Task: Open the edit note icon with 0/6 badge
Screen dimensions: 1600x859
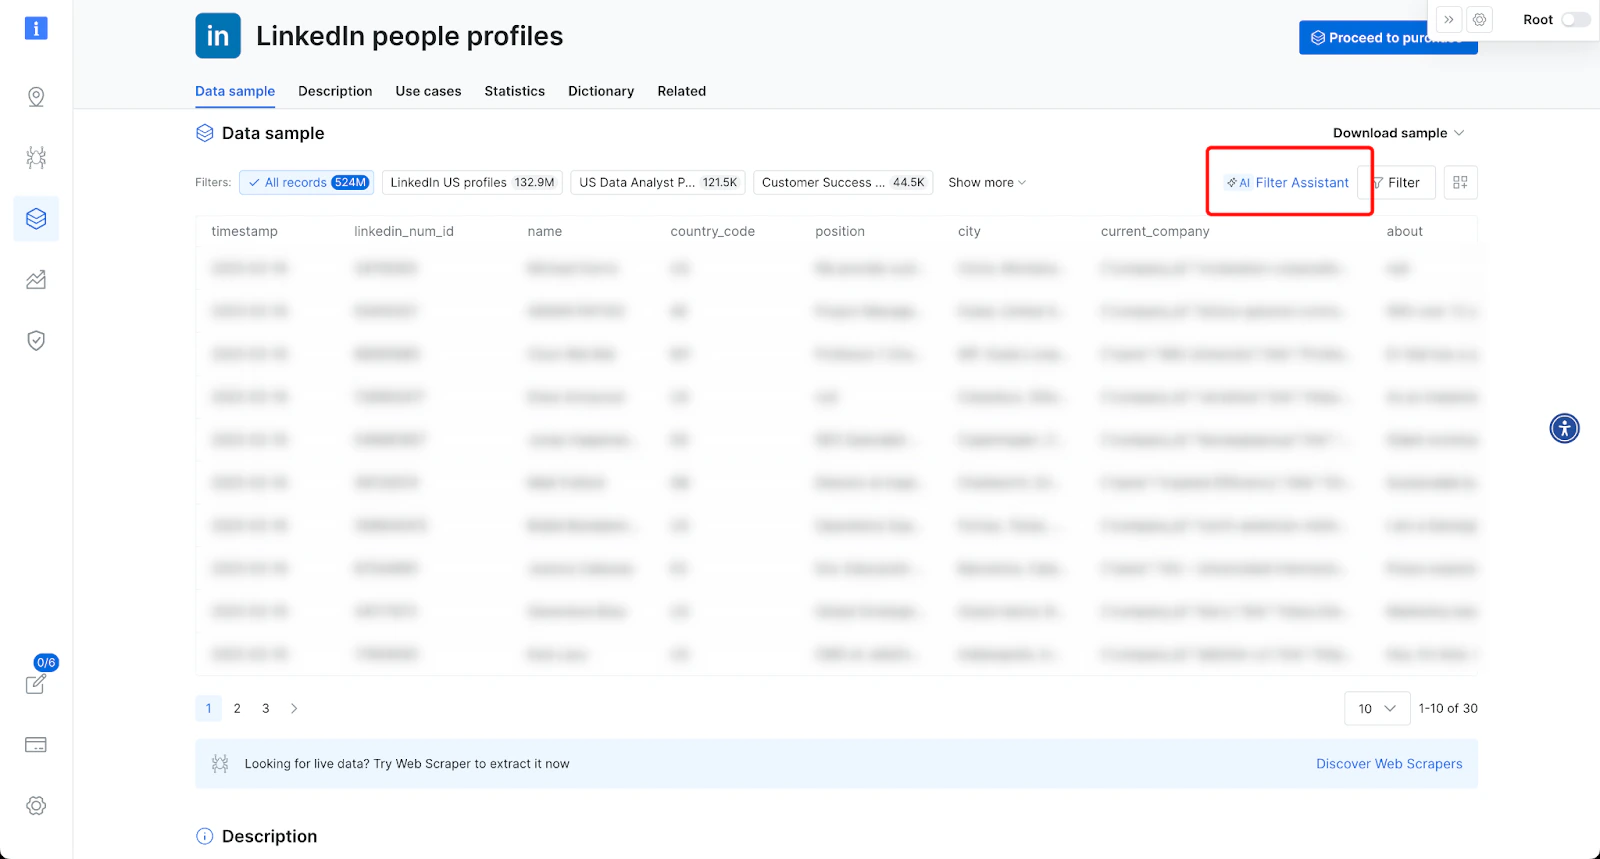Action: click(x=36, y=684)
